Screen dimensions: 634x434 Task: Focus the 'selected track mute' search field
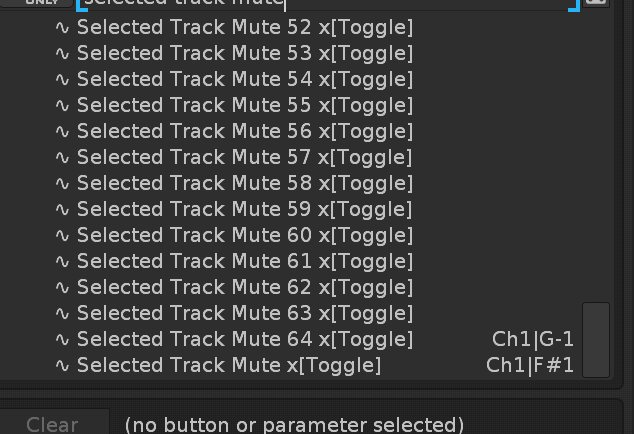[x=320, y=4]
